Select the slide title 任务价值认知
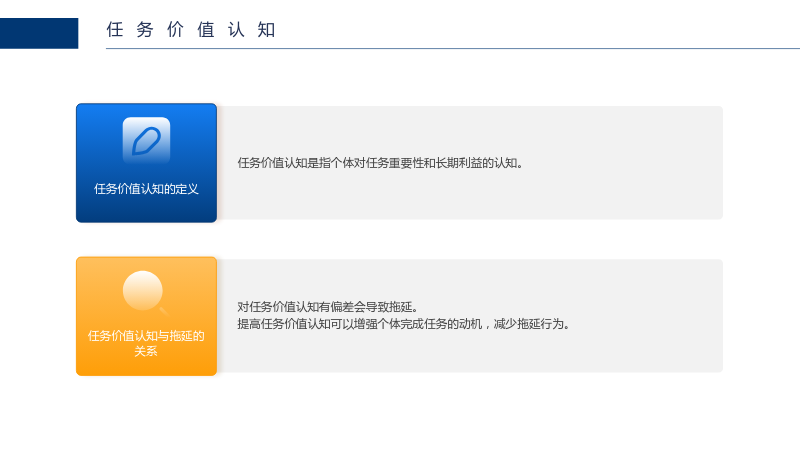 pos(191,30)
